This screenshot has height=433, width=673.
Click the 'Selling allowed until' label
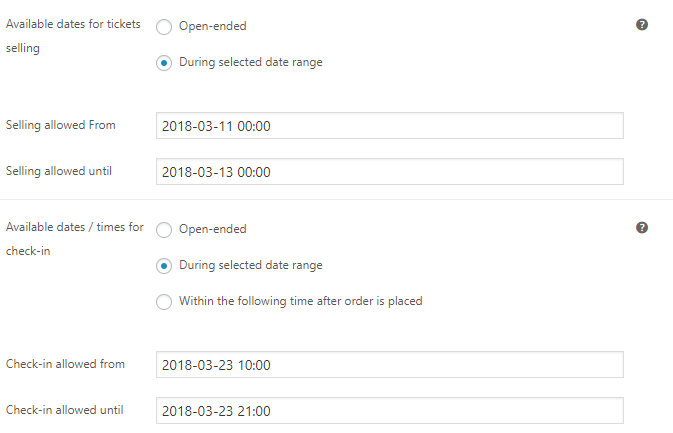59,171
